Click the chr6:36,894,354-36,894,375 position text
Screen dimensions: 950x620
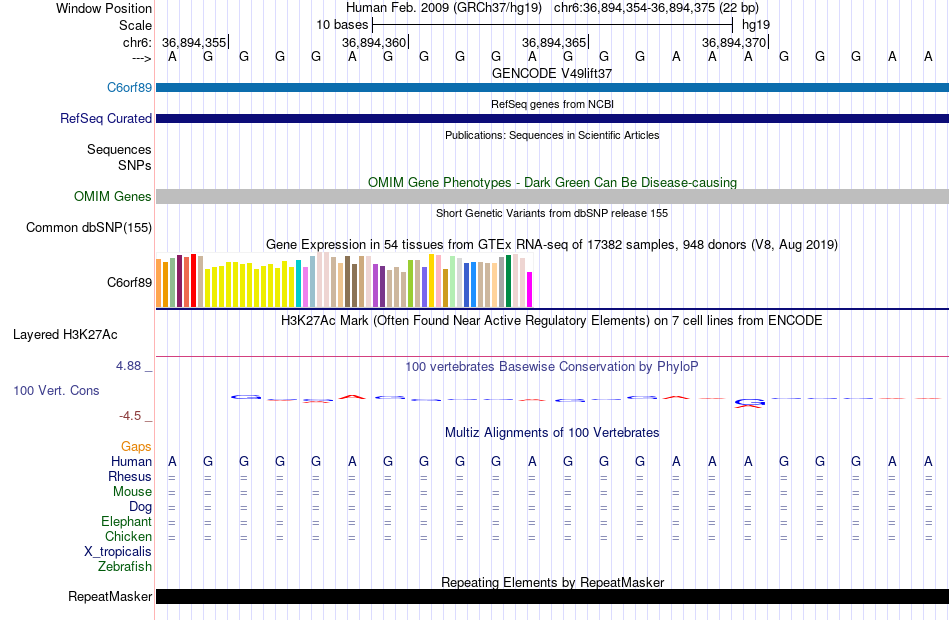(656, 8)
